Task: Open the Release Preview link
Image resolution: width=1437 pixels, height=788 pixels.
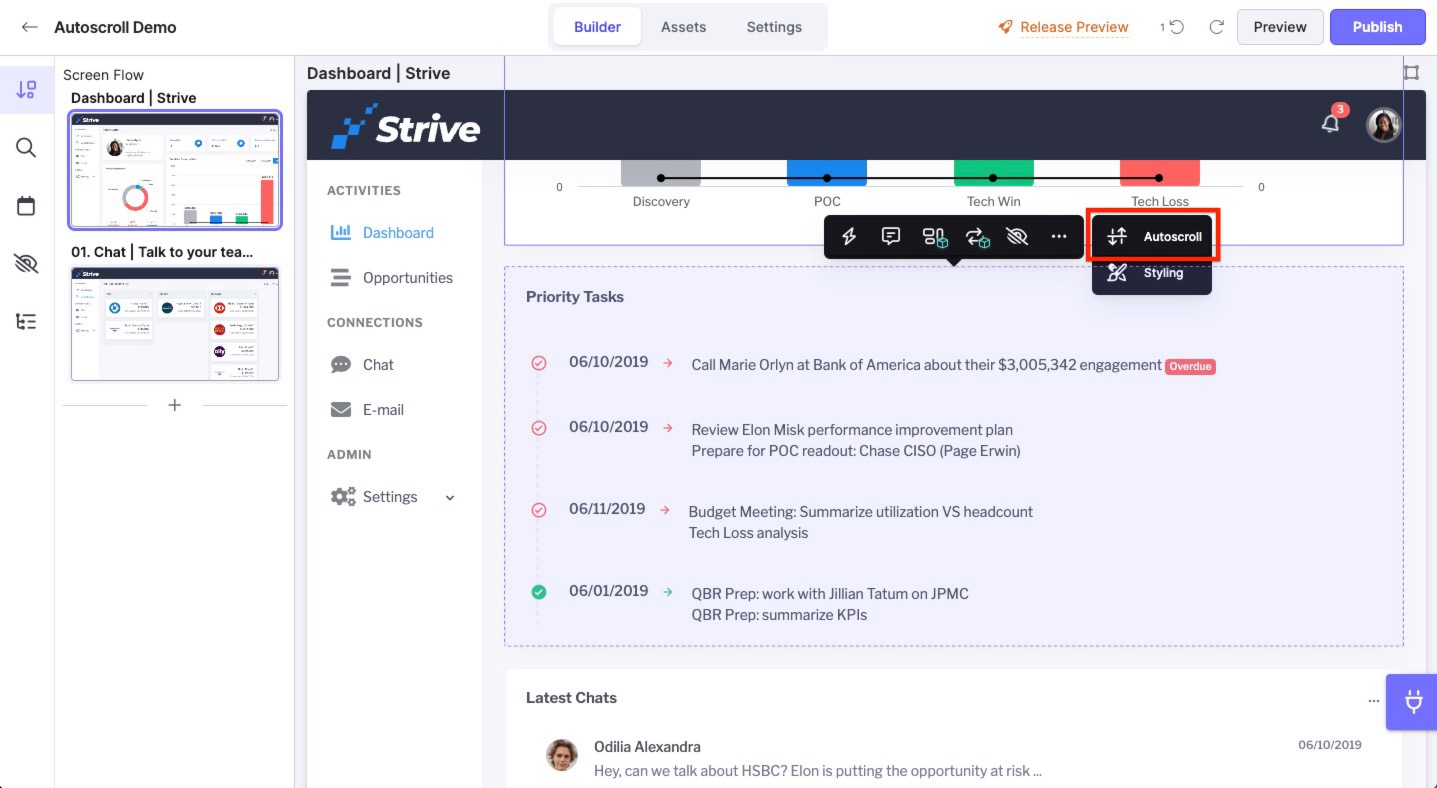Action: coord(1073,27)
